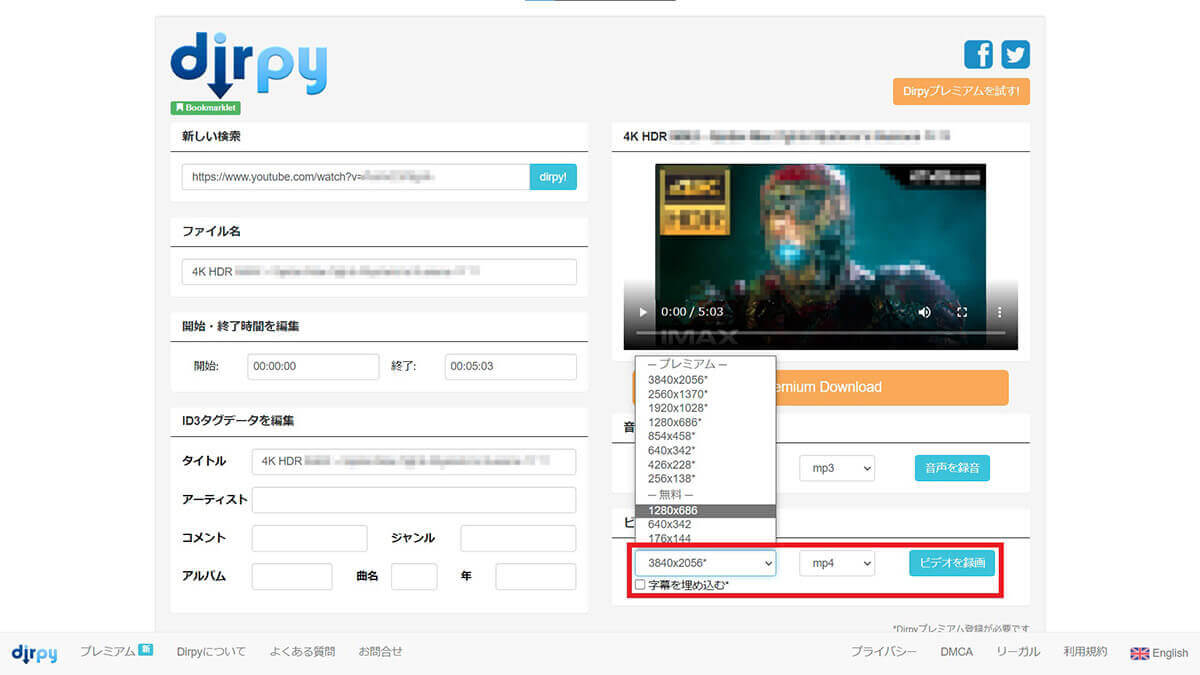
Task: Click the dirpy logo at top
Action: tap(249, 68)
